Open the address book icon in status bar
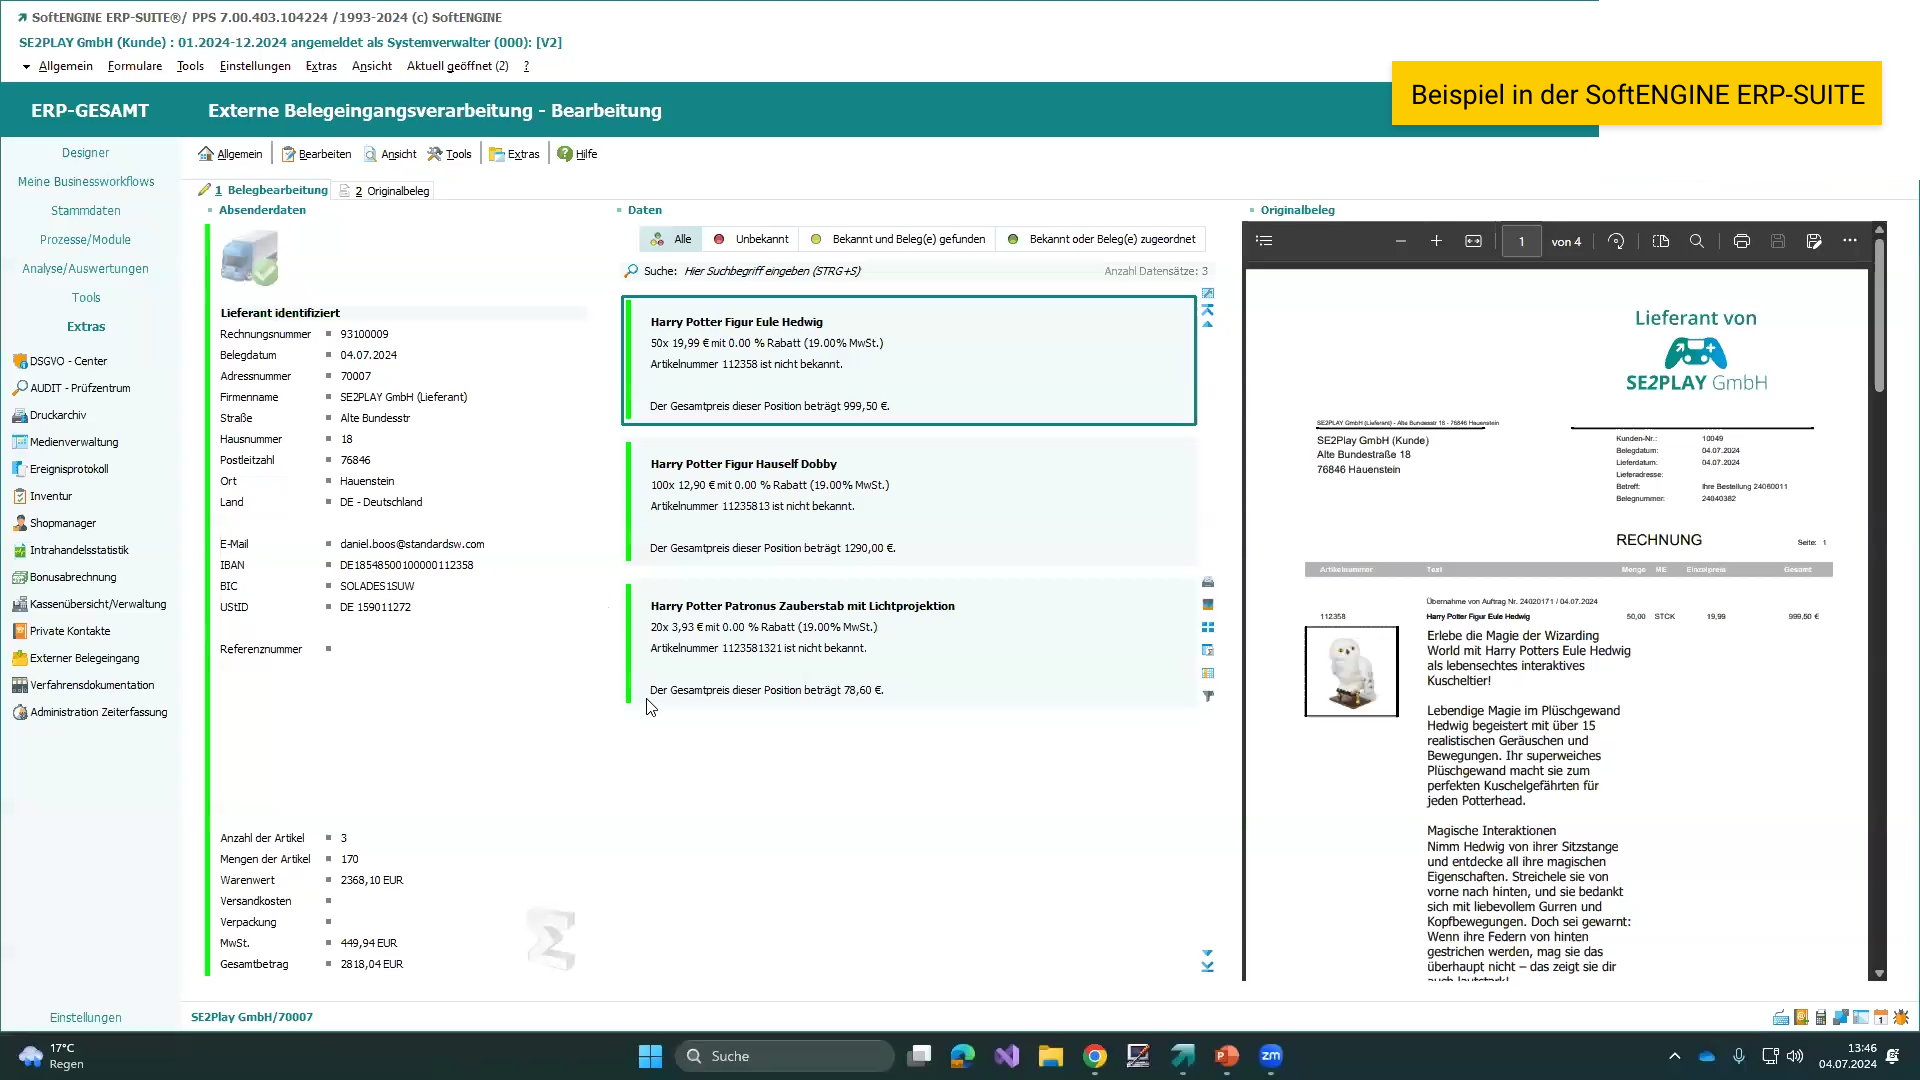 pyautogui.click(x=1801, y=1017)
